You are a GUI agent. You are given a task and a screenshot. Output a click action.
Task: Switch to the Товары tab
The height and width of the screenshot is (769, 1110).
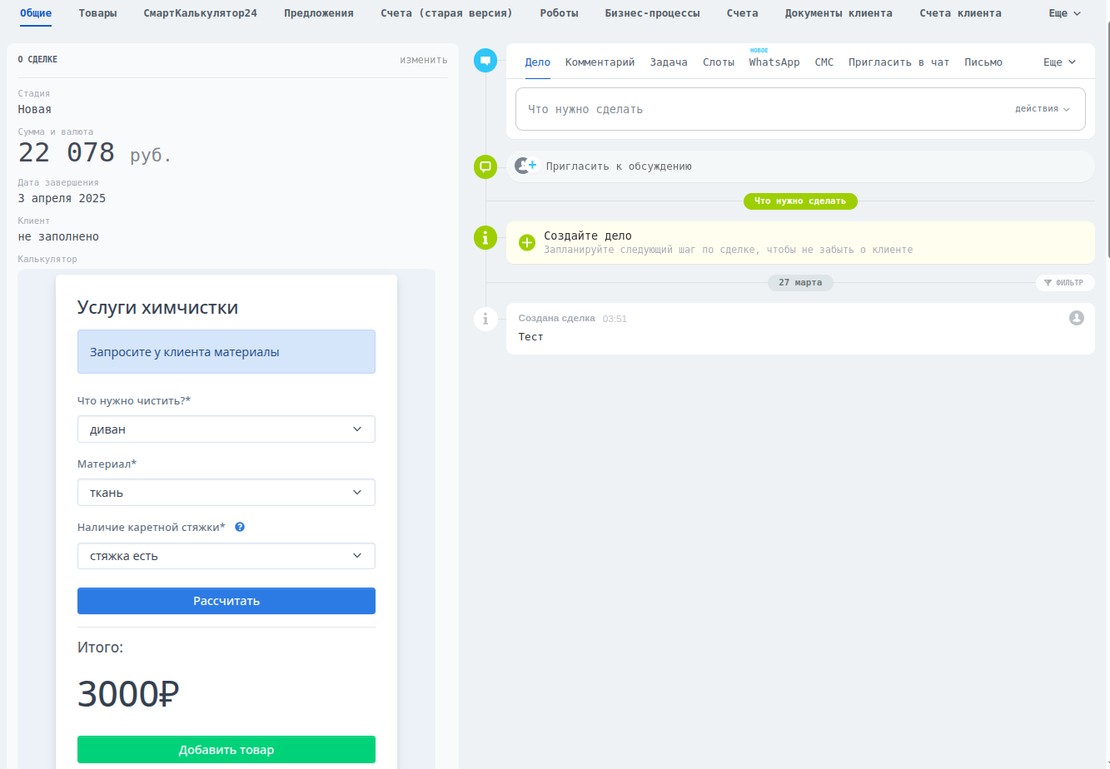(98, 13)
